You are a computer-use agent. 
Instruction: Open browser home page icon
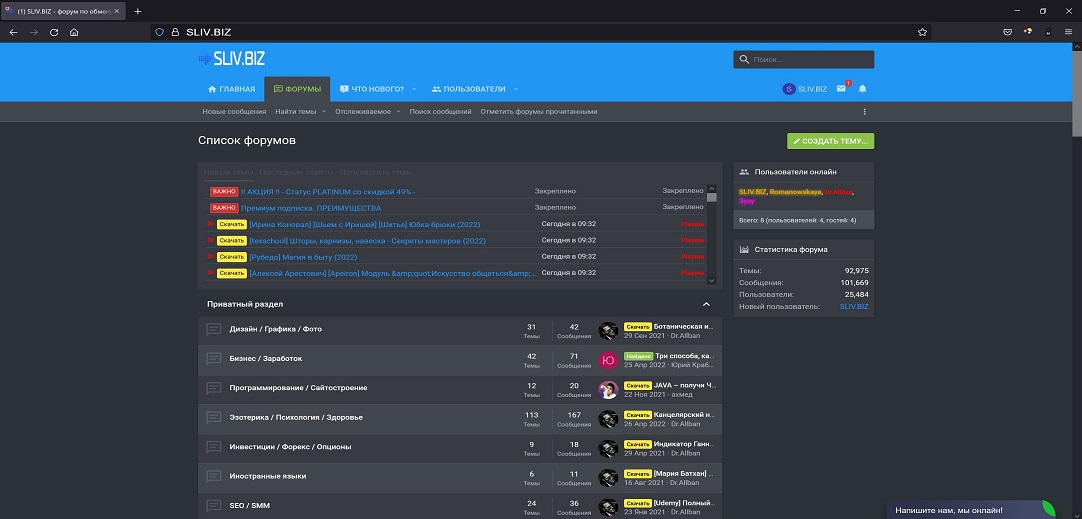pyautogui.click(x=74, y=32)
